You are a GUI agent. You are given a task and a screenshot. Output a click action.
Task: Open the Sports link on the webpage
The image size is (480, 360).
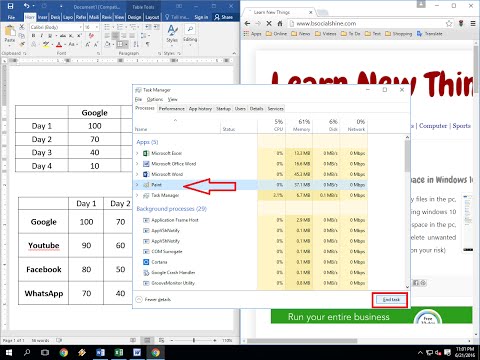[461, 126]
